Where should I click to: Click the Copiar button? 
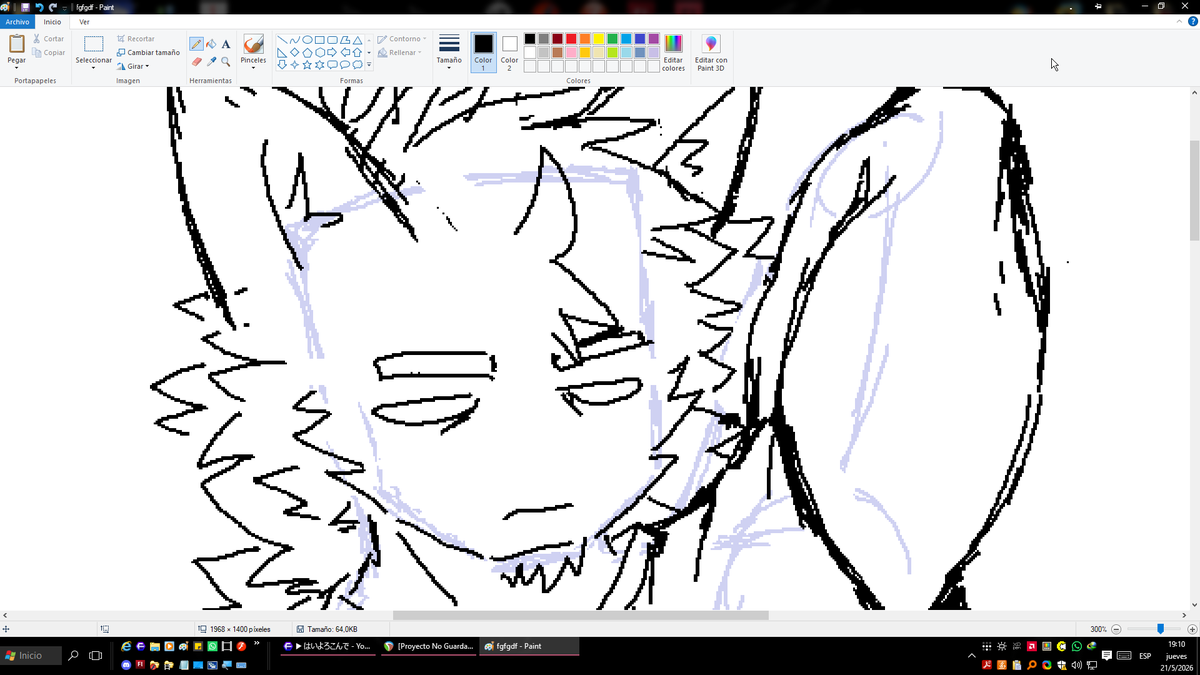click(48, 53)
